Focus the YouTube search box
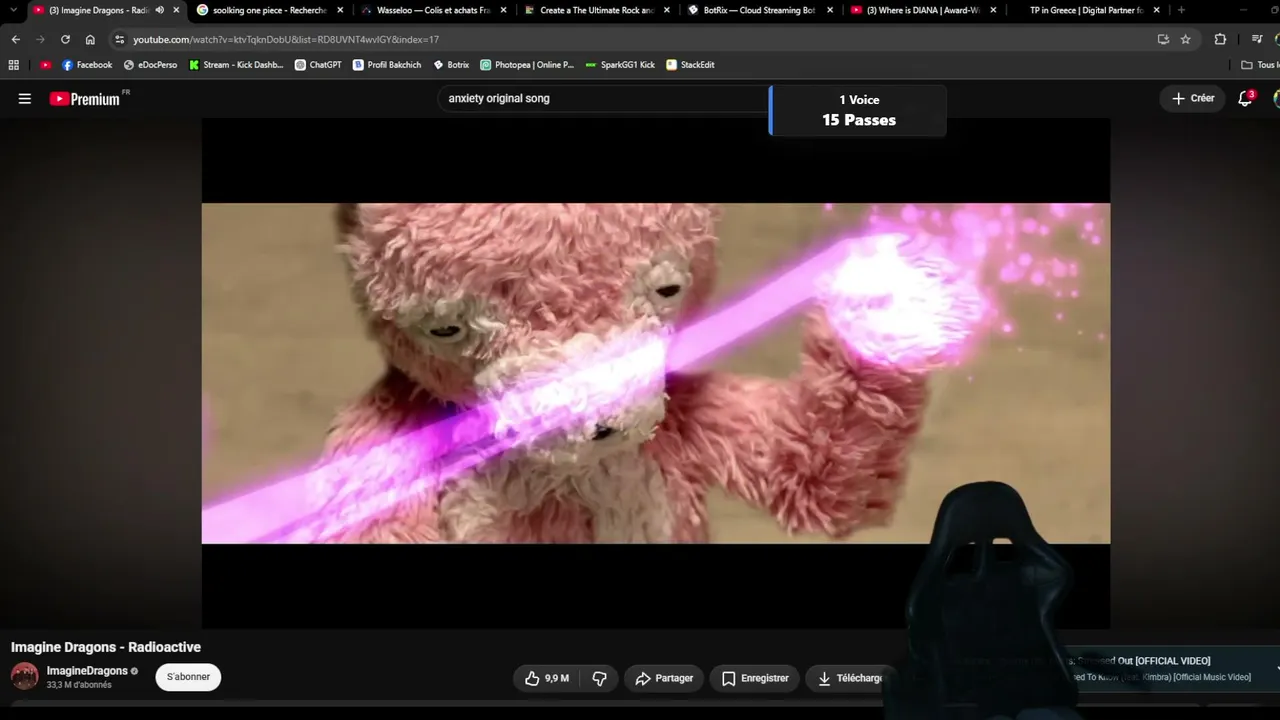 point(603,98)
